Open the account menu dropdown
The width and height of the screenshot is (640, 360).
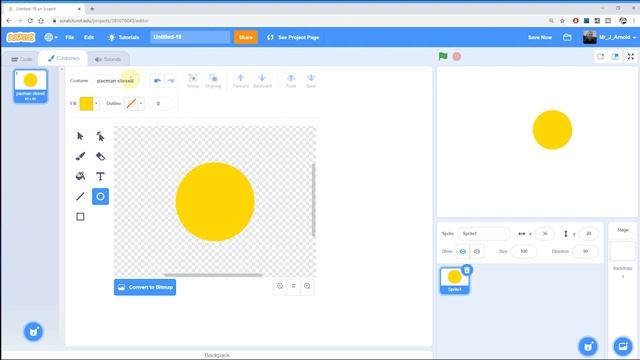[x=609, y=37]
